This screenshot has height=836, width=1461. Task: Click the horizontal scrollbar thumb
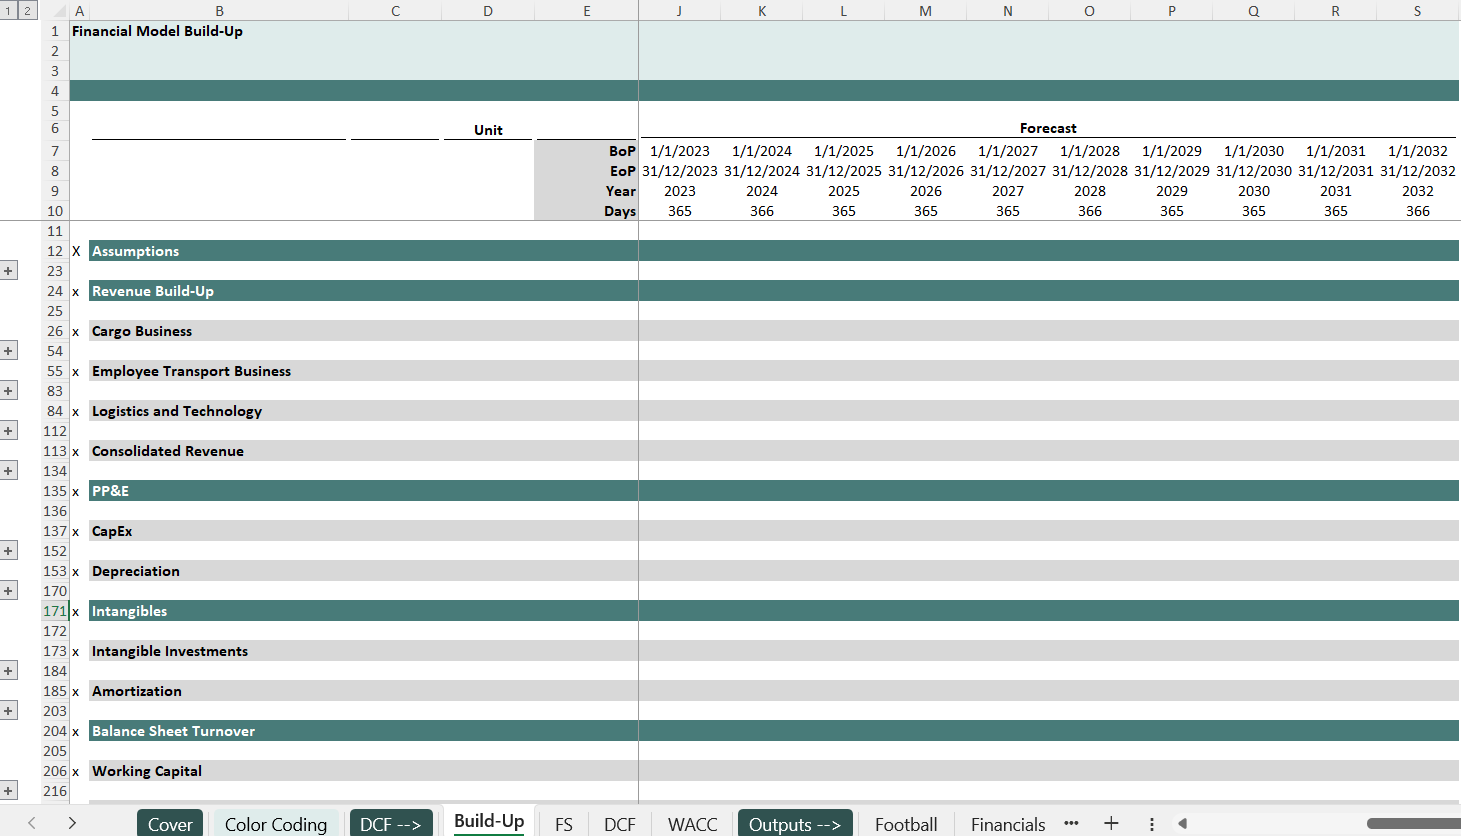click(x=1413, y=824)
